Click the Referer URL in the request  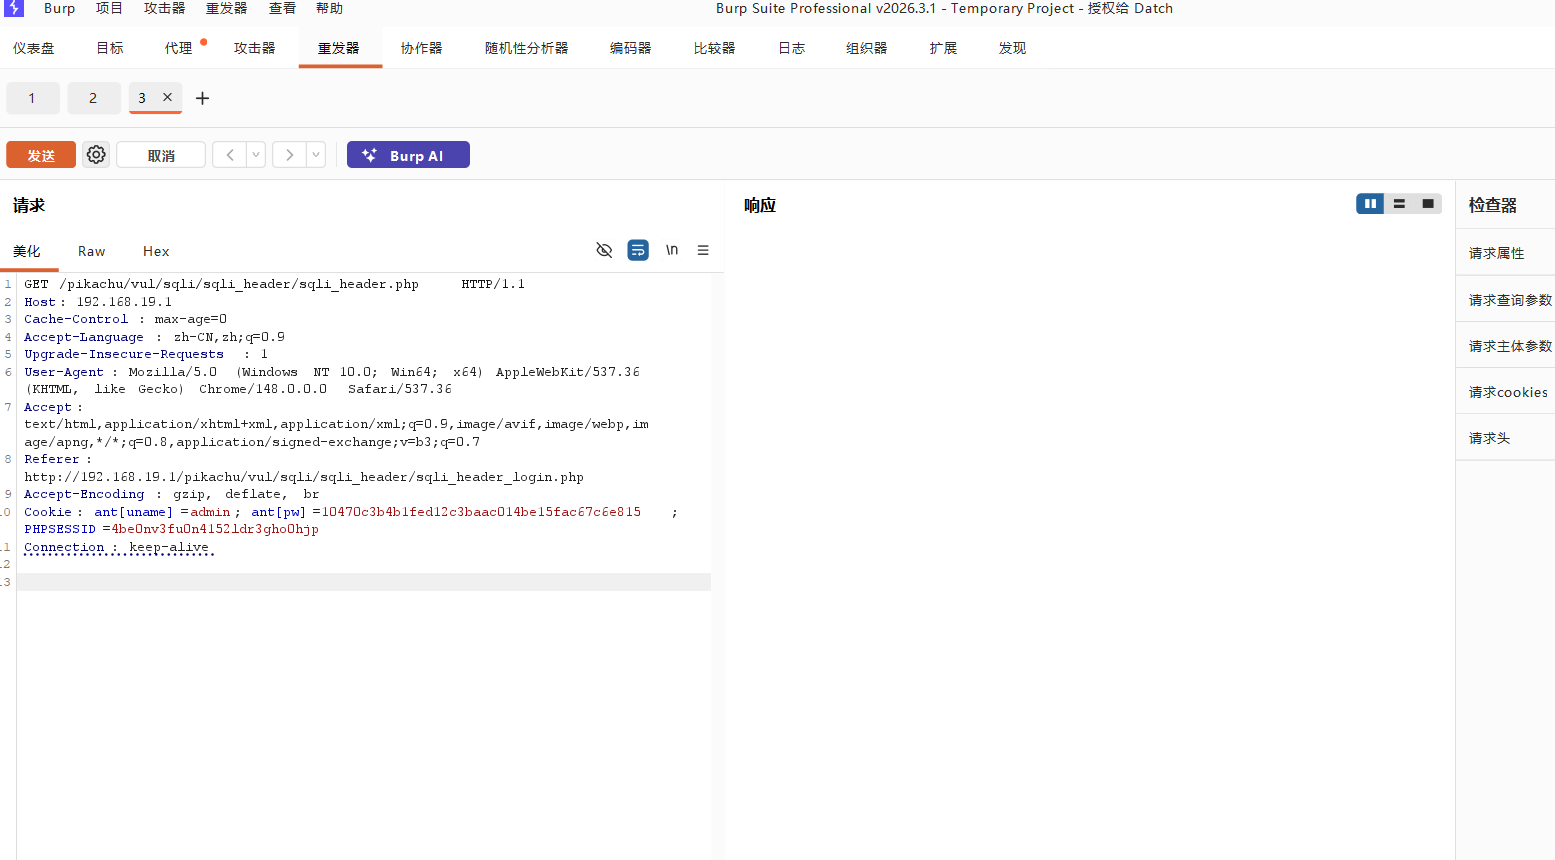coord(304,477)
